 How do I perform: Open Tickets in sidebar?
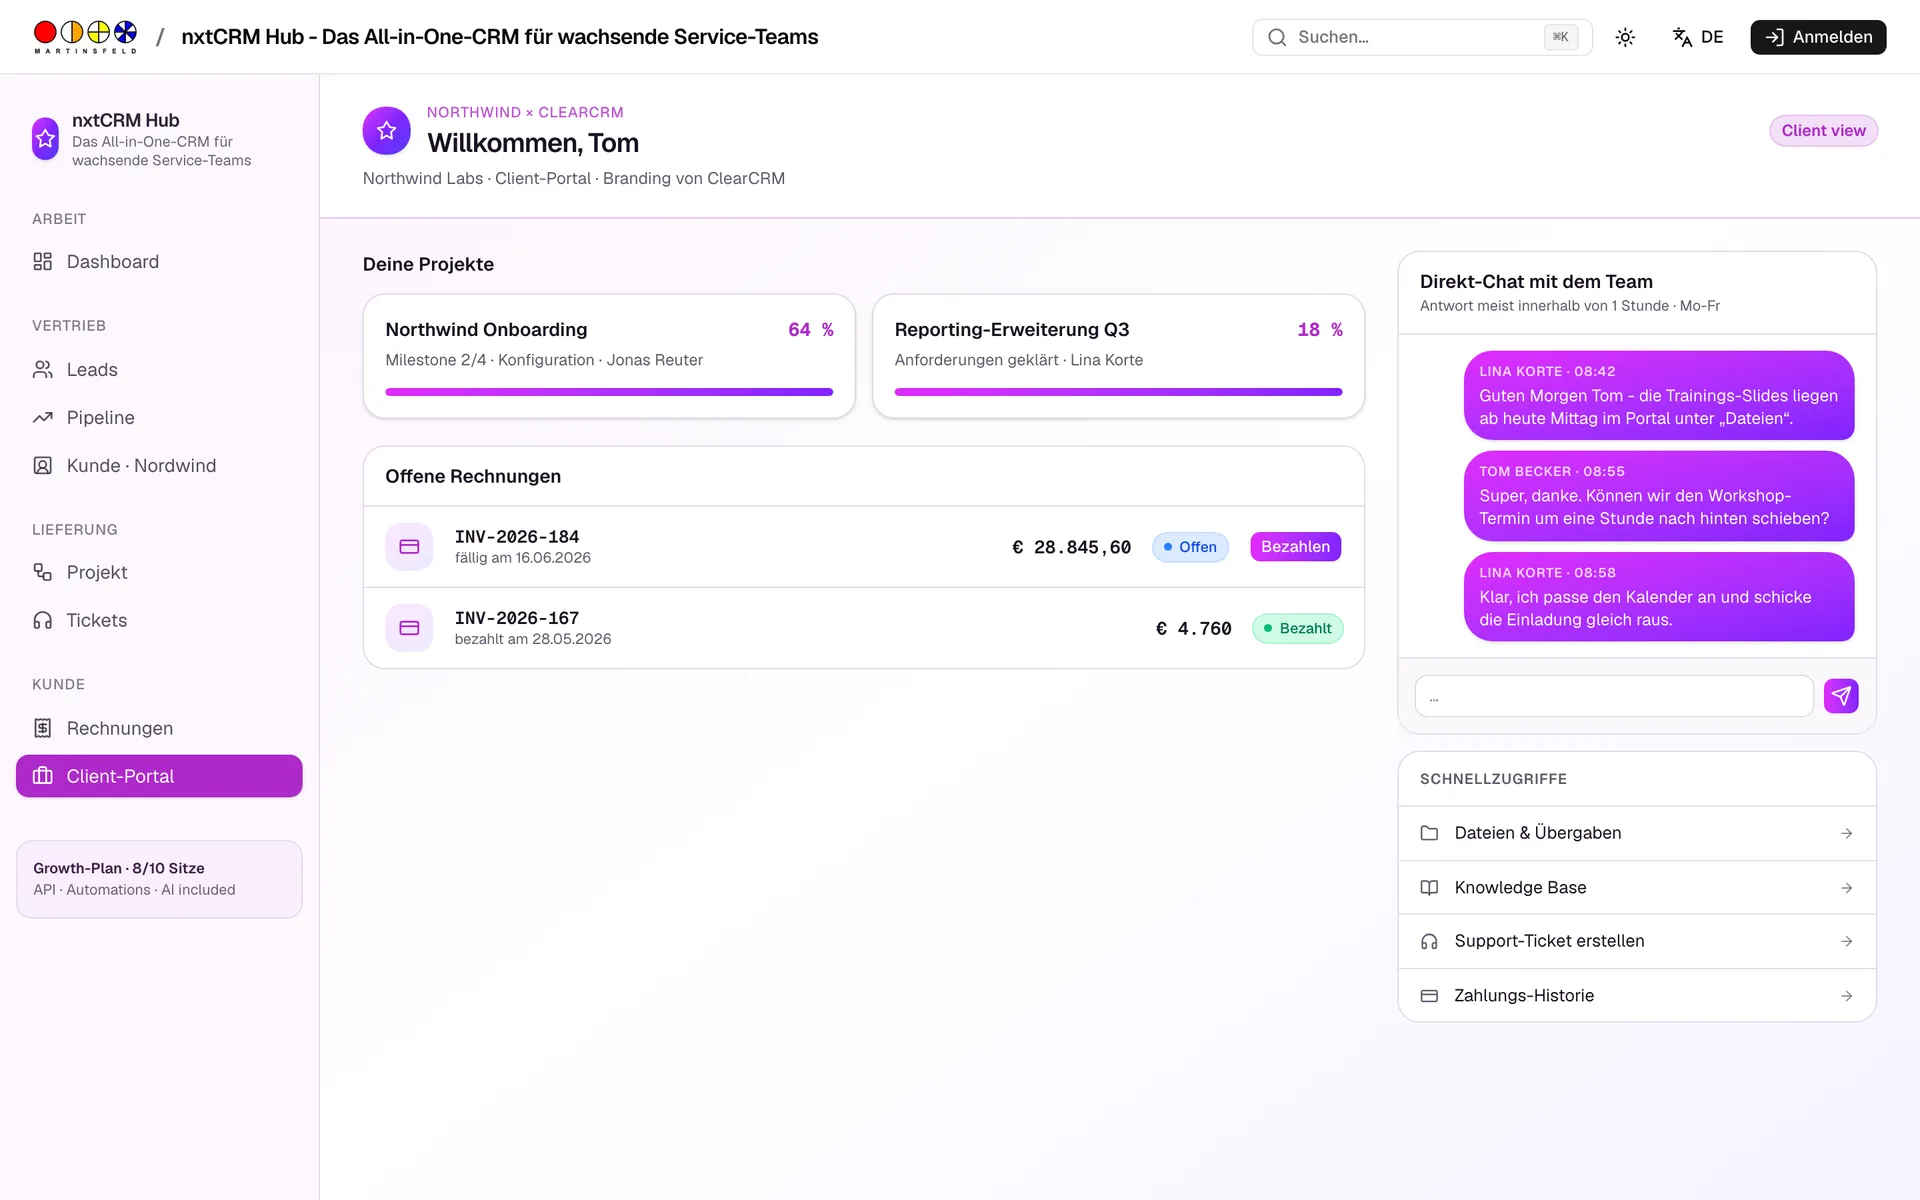(159, 620)
